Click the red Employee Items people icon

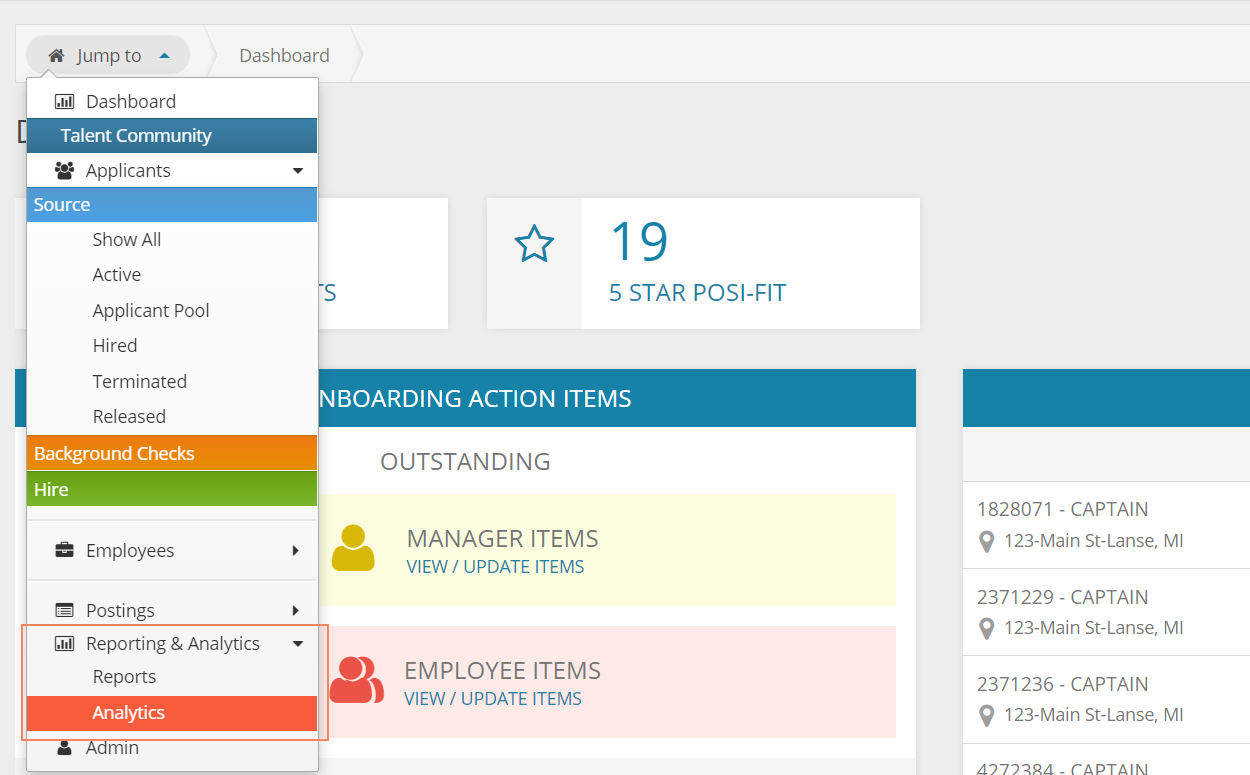pyautogui.click(x=356, y=680)
